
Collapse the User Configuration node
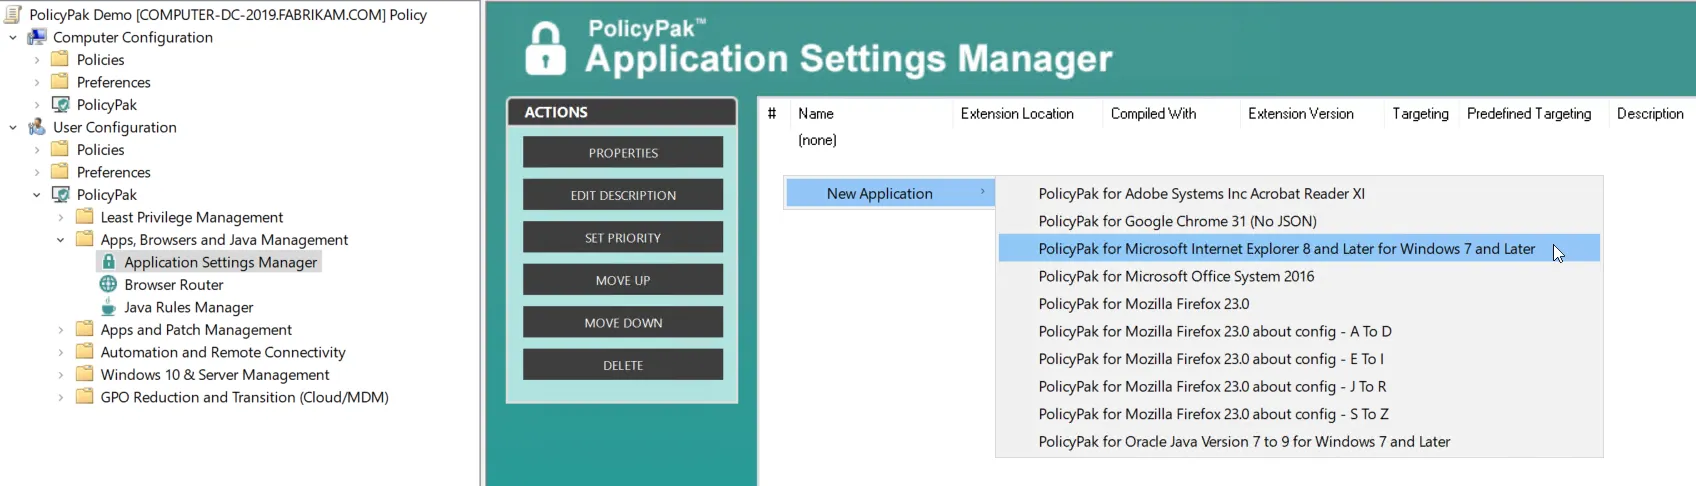coord(13,128)
